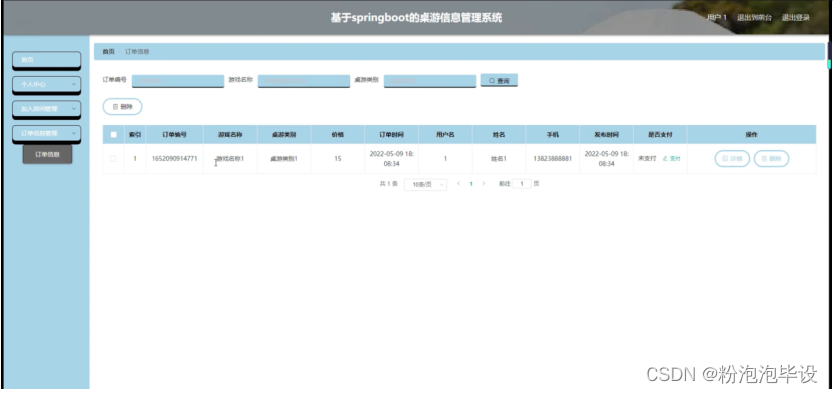Click the 操作 column header

point(751,134)
